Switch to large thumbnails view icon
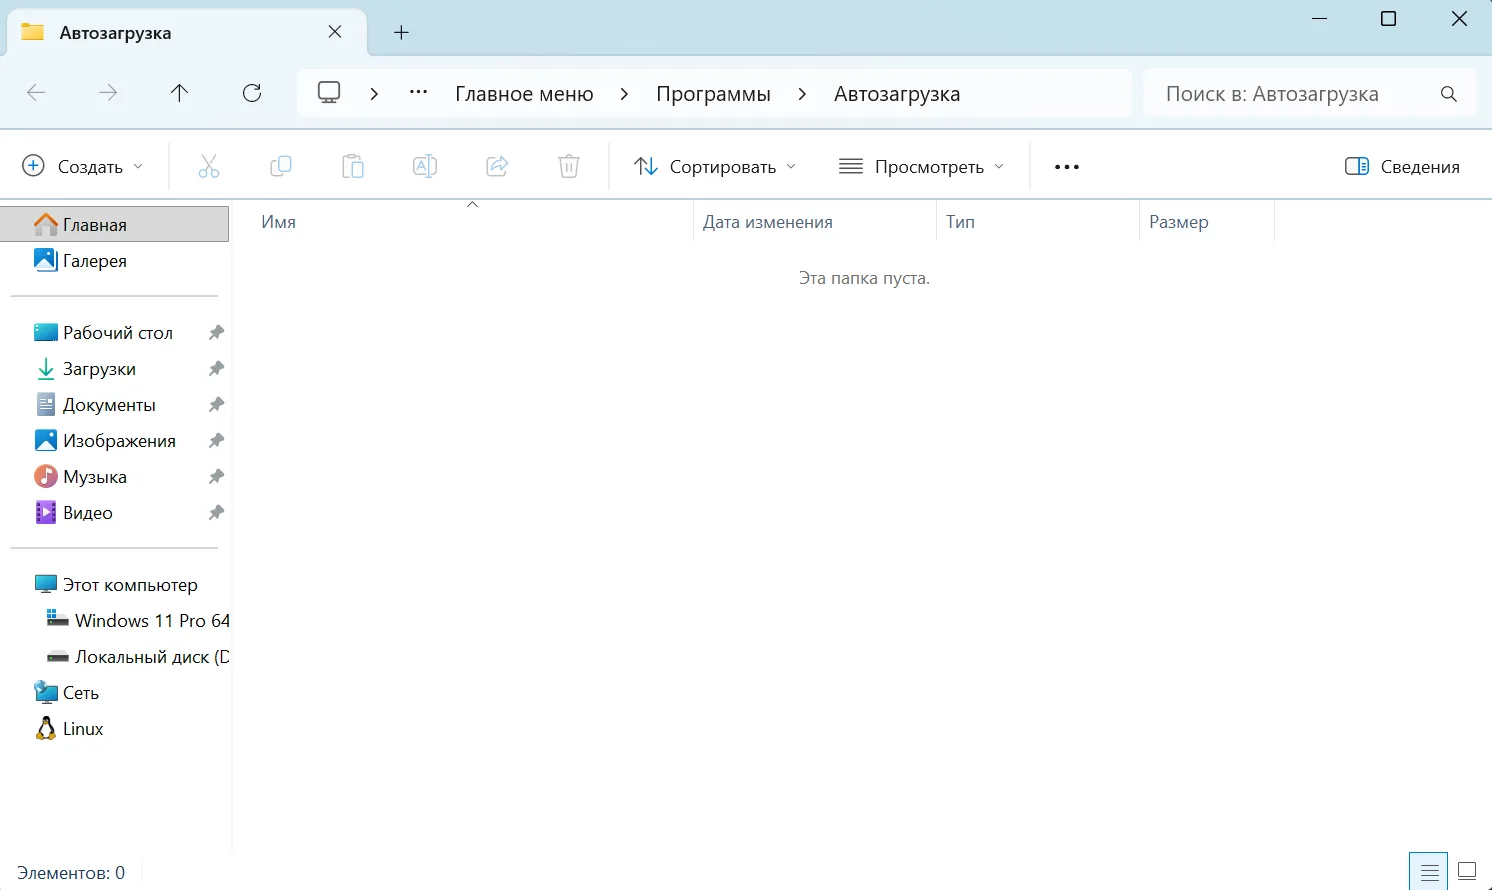 tap(1467, 872)
